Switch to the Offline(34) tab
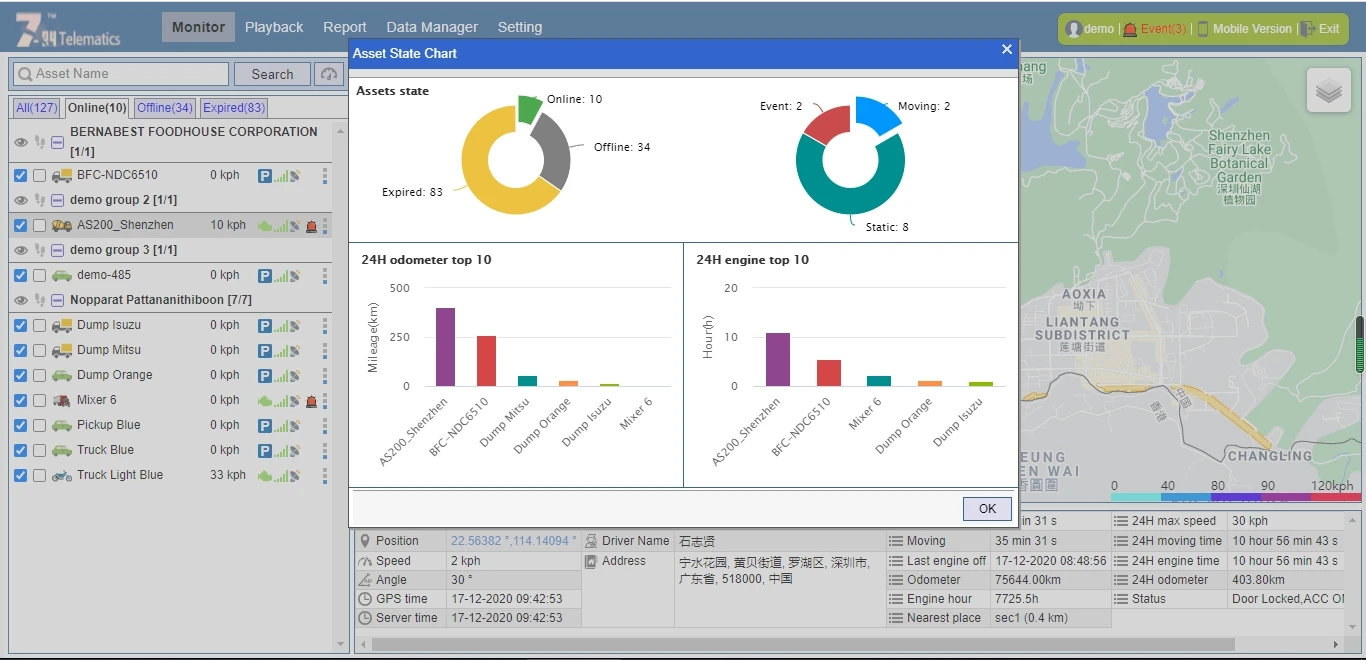The image size is (1366, 660). [x=165, y=108]
